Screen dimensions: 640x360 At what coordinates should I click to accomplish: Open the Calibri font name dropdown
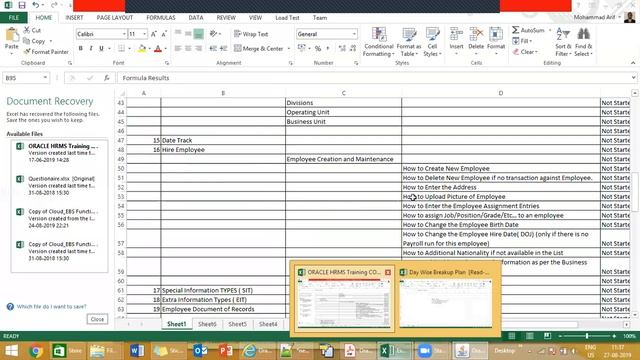point(124,34)
